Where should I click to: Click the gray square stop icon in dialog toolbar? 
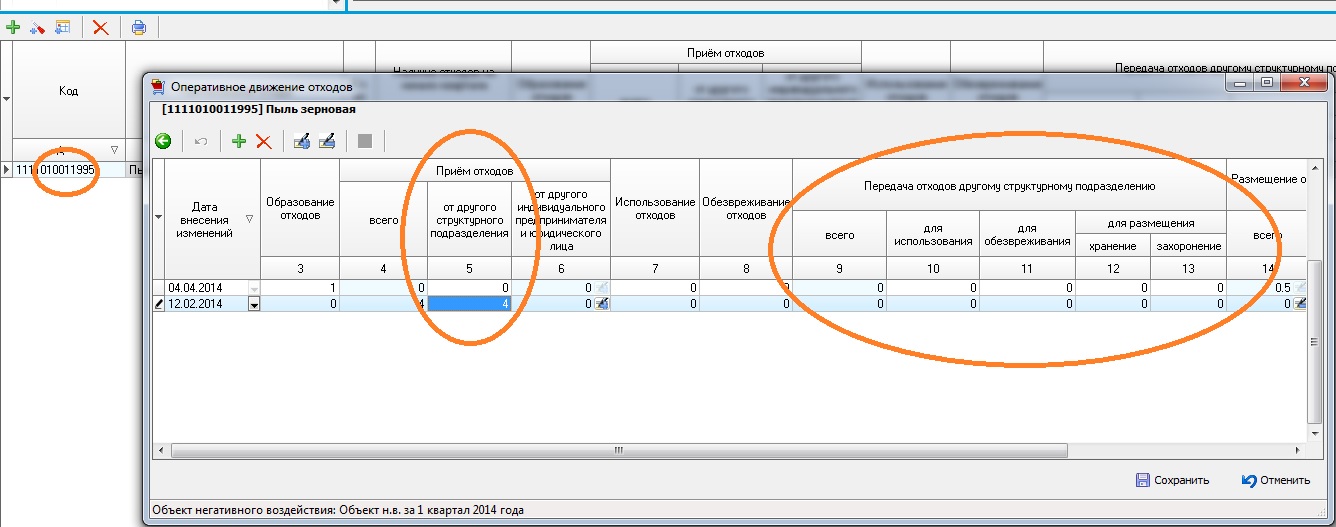click(365, 142)
